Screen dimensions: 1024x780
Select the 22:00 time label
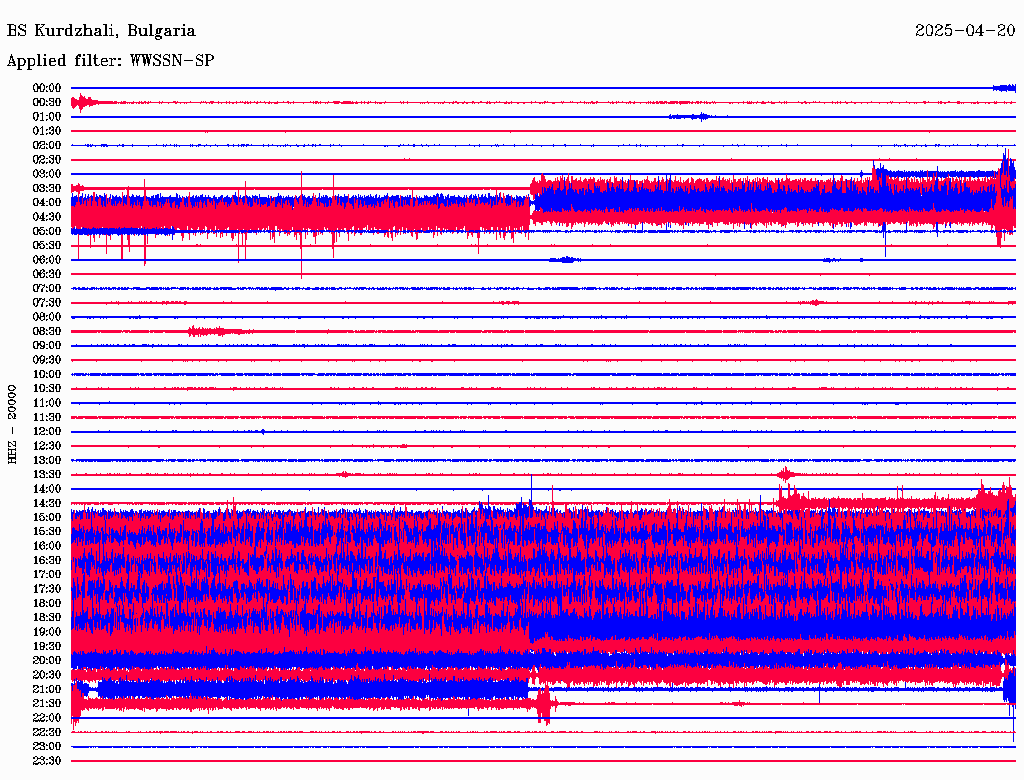(x=47, y=717)
